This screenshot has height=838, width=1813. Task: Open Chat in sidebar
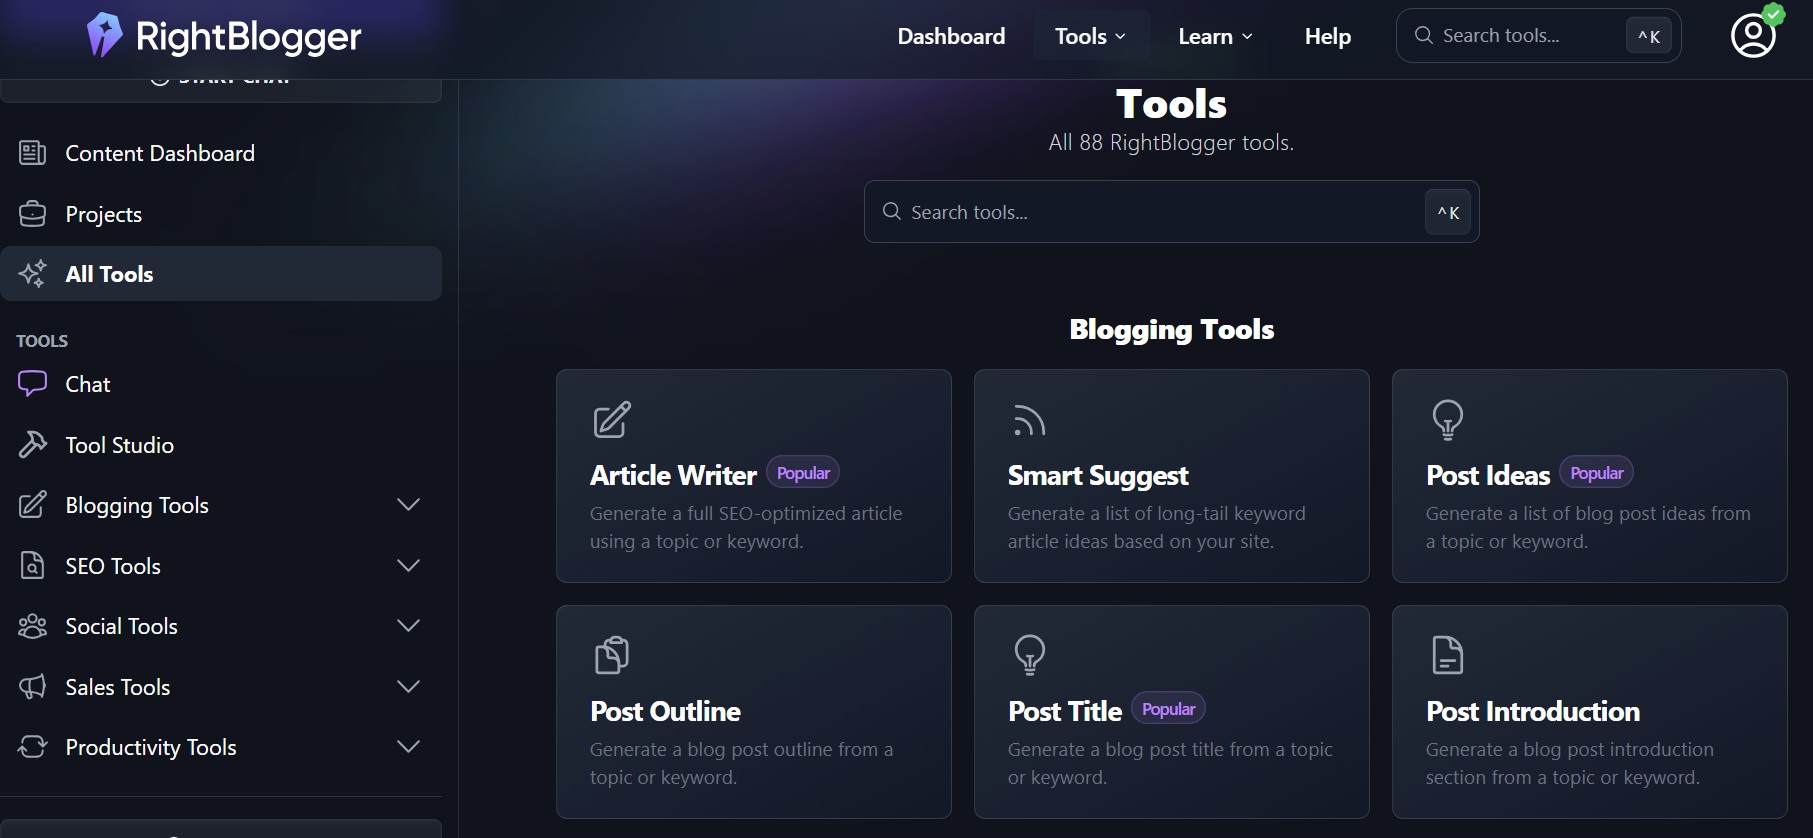(221, 384)
